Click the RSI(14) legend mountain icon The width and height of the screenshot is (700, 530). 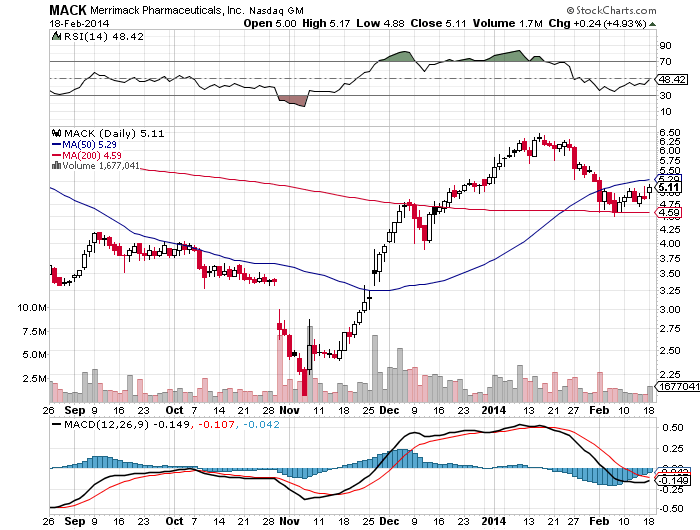[56, 36]
